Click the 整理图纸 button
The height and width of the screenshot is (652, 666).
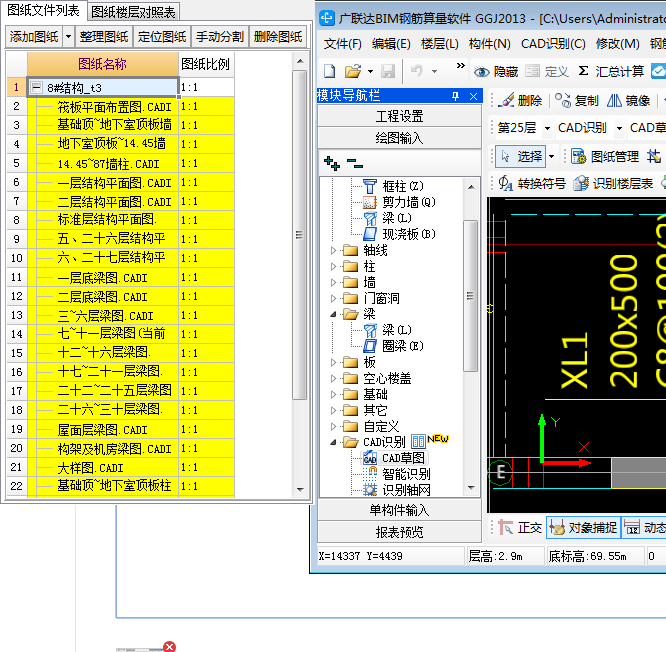coord(104,37)
